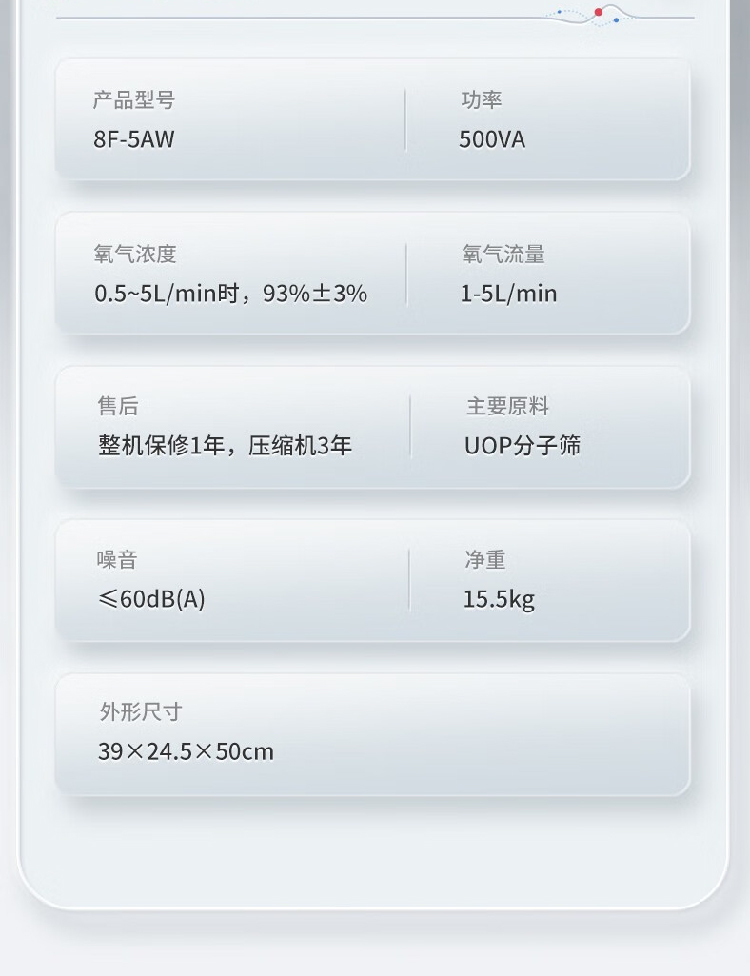Click the 氧气流量 label

click(x=503, y=254)
